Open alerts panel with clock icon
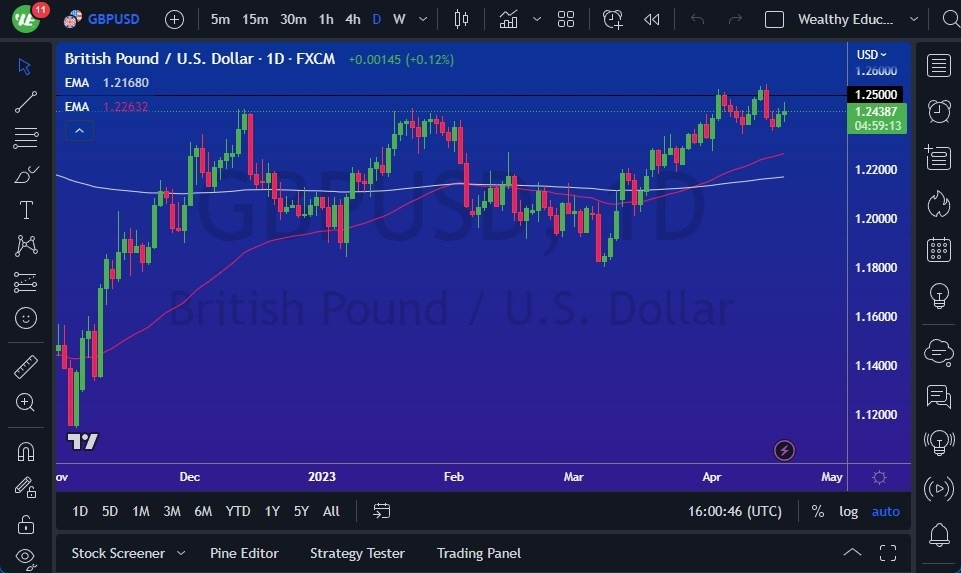961x573 pixels. (x=938, y=112)
